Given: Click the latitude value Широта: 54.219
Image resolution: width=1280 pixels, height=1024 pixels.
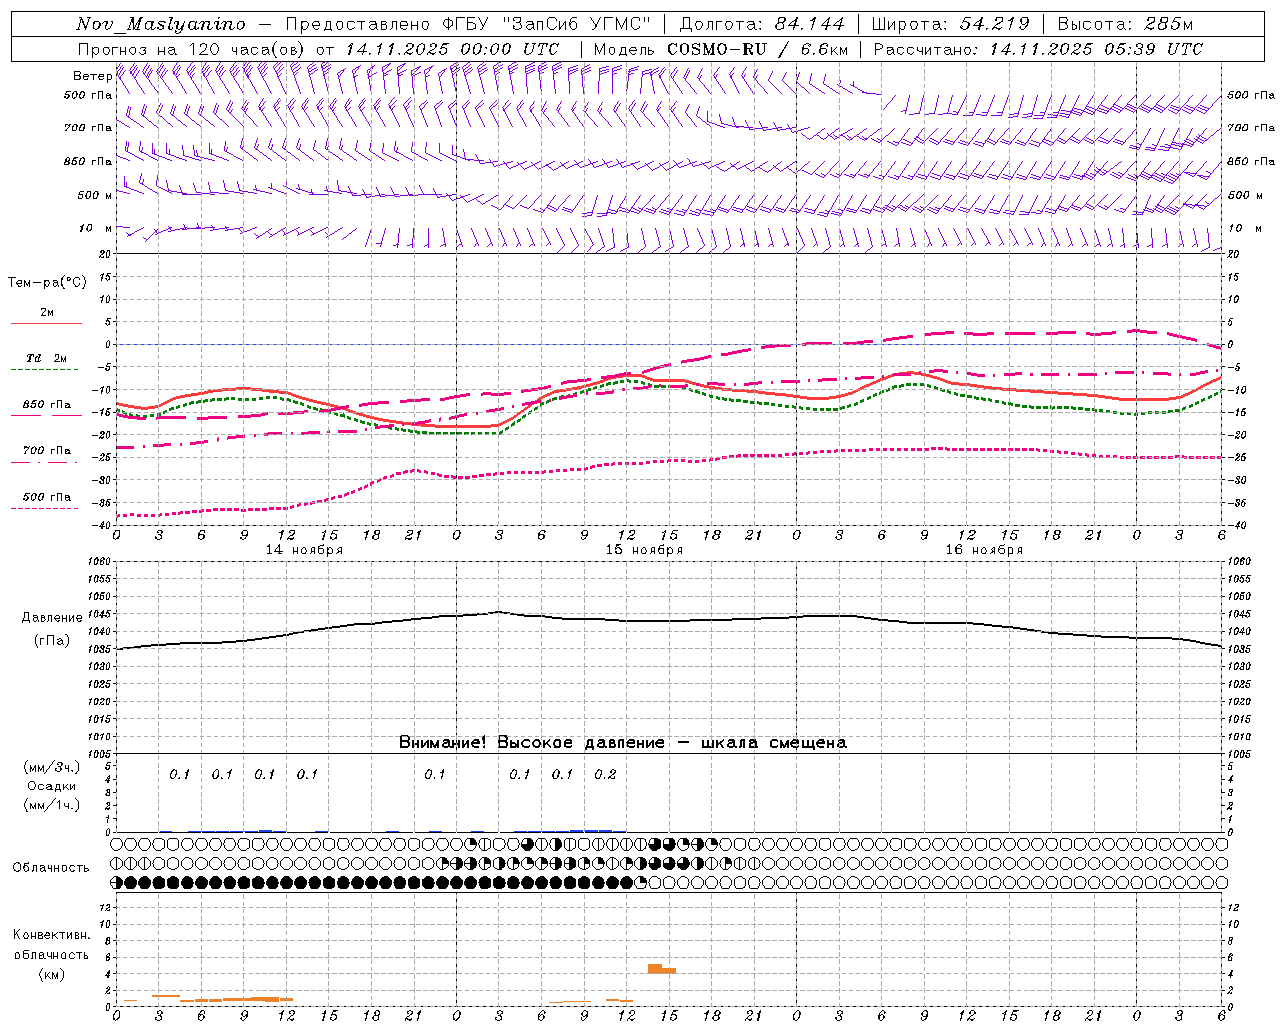Looking at the screenshot, I should (x=951, y=24).
